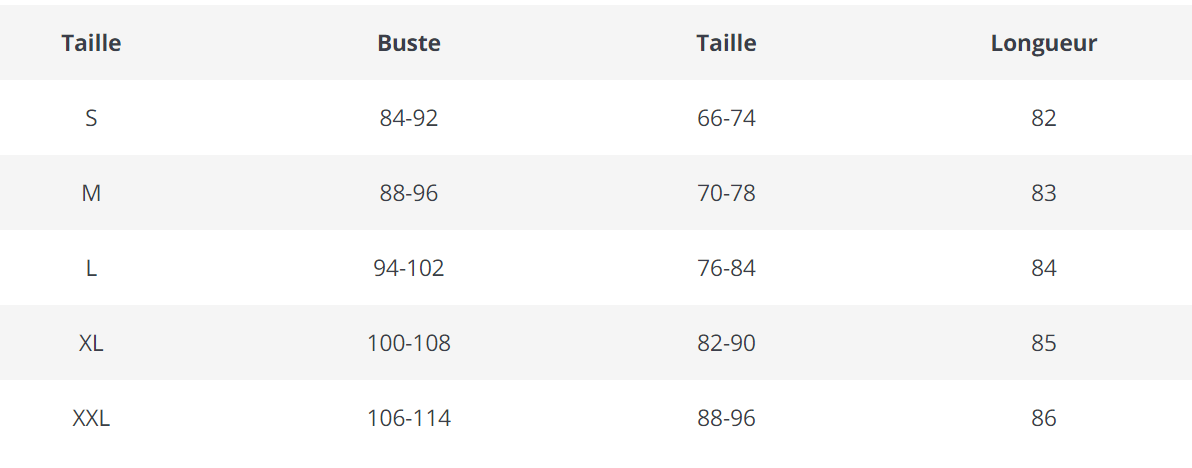
Task: Click the 66-74 waist value
Action: coord(726,119)
